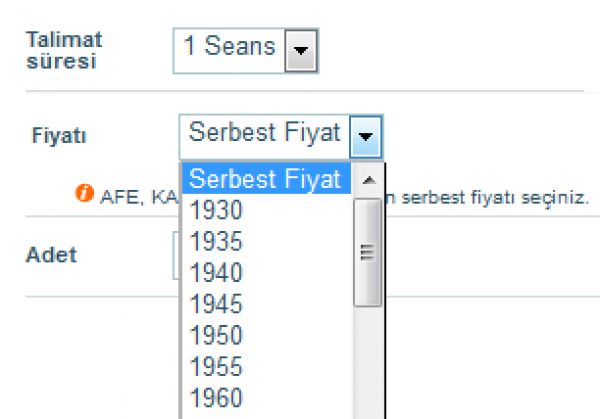Click the scrollbar track below the thumb
The width and height of the screenshot is (600, 419).
[368, 363]
